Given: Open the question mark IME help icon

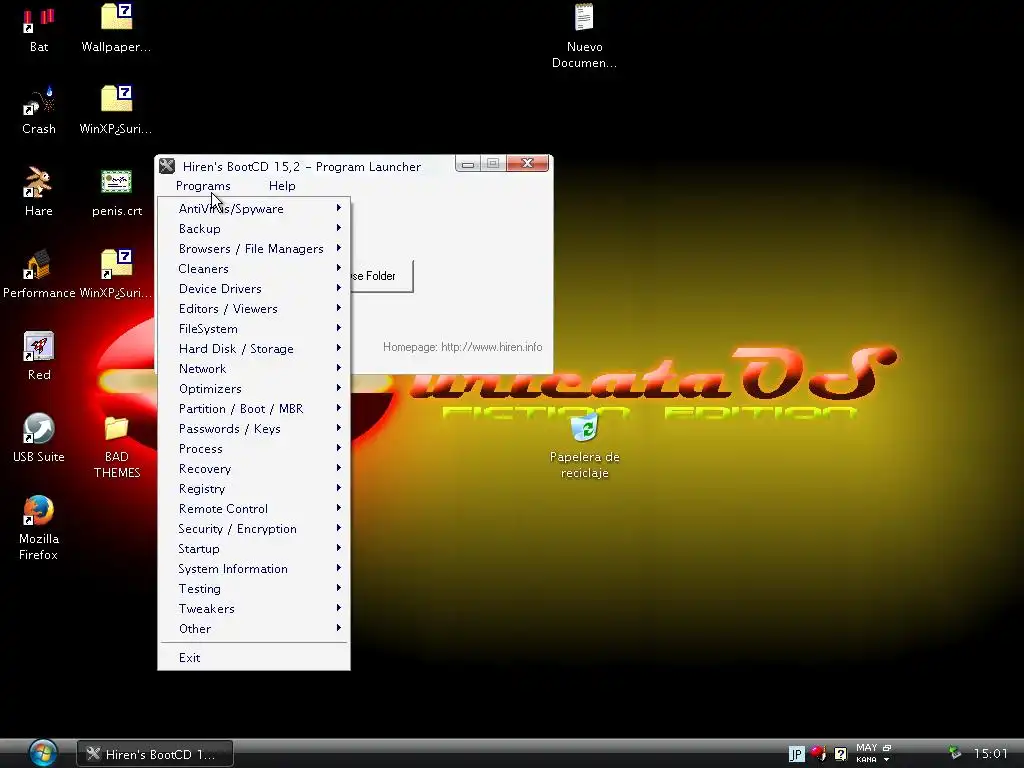Looking at the screenshot, I should tap(840, 754).
